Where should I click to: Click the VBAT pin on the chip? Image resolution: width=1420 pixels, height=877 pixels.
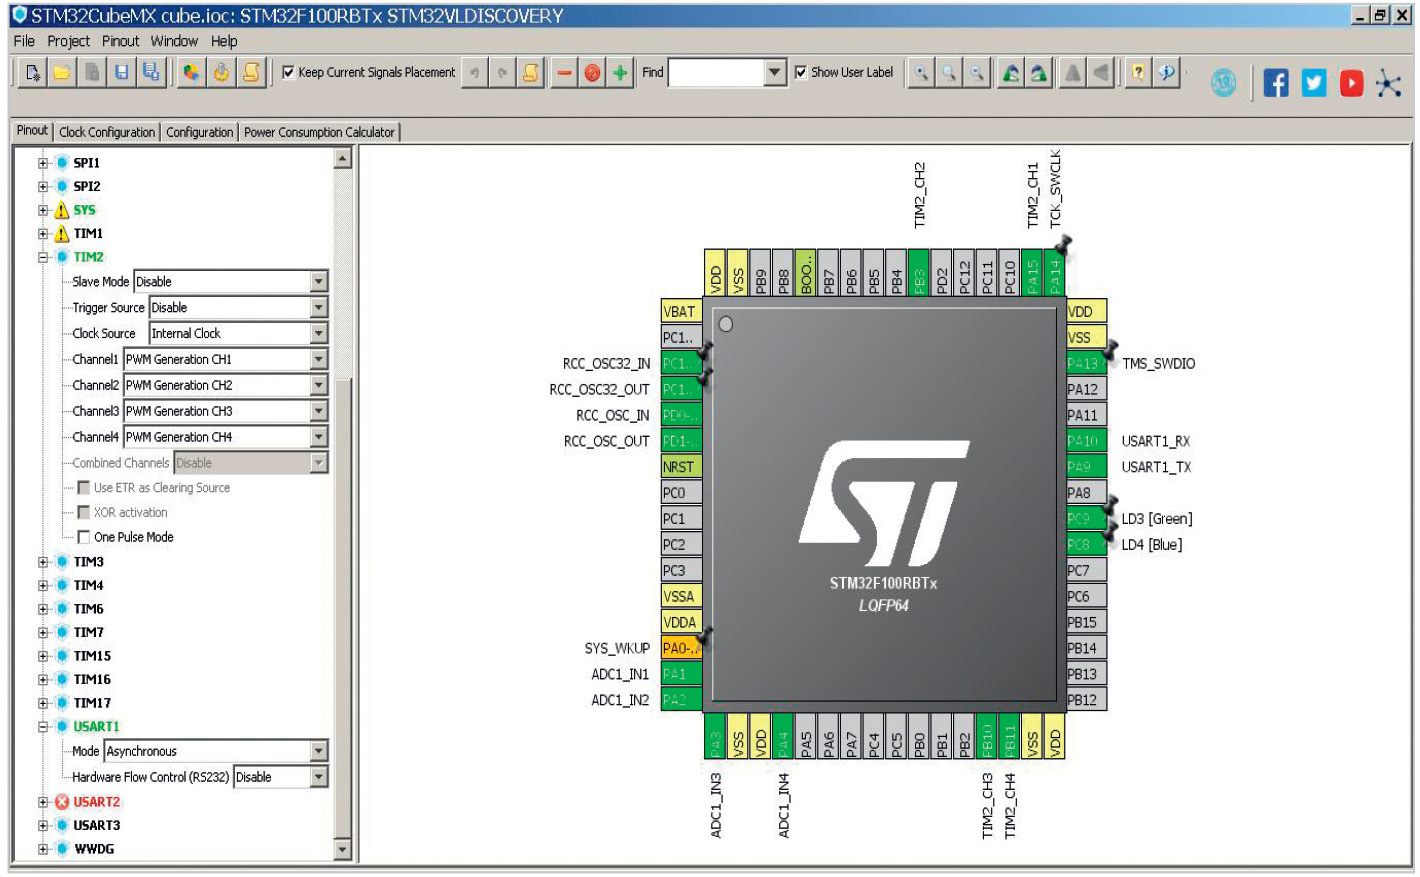(x=681, y=312)
